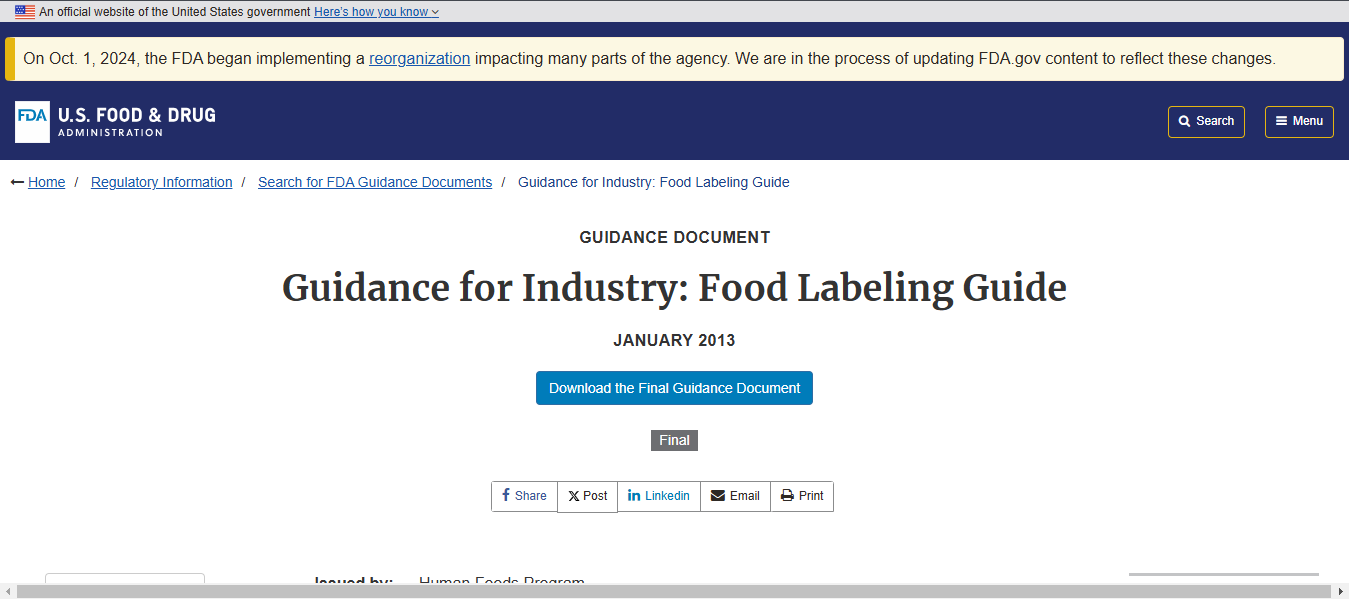Go to the Home breadcrumb

pos(46,182)
